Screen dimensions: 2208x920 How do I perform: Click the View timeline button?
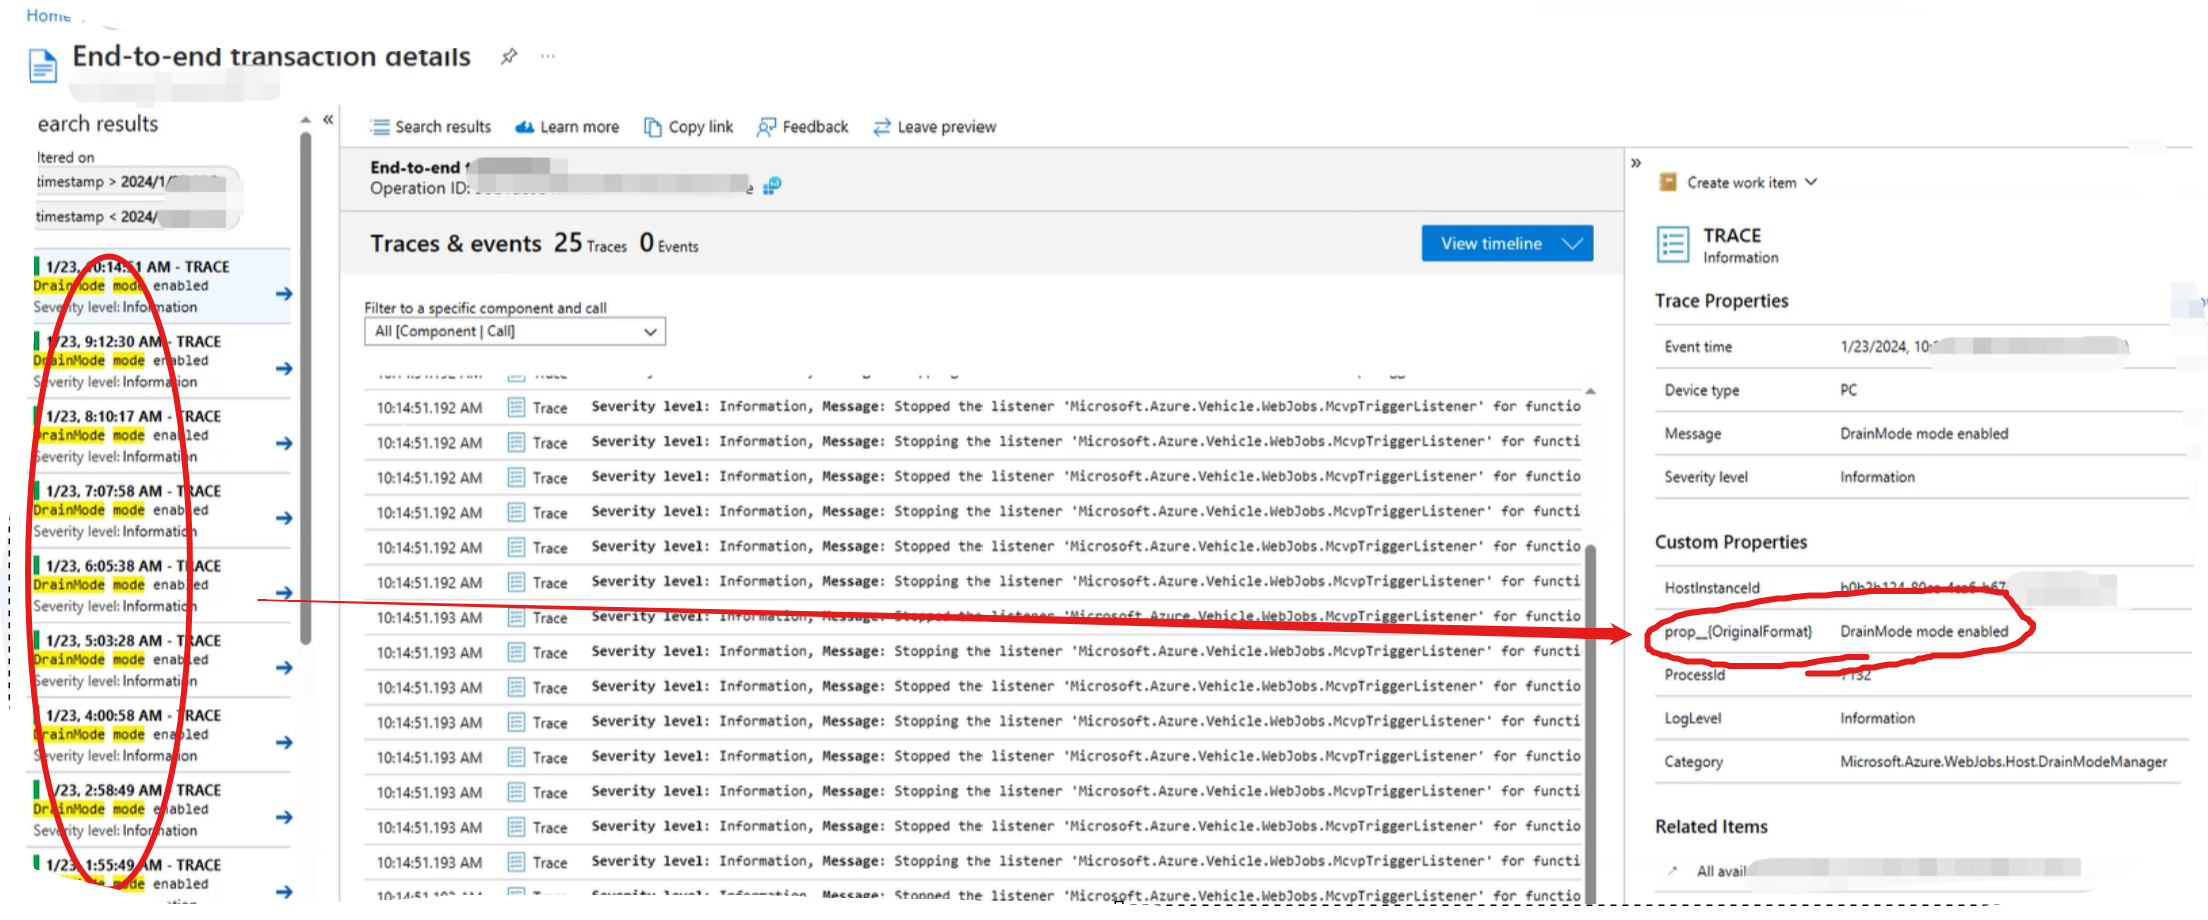(x=1506, y=244)
